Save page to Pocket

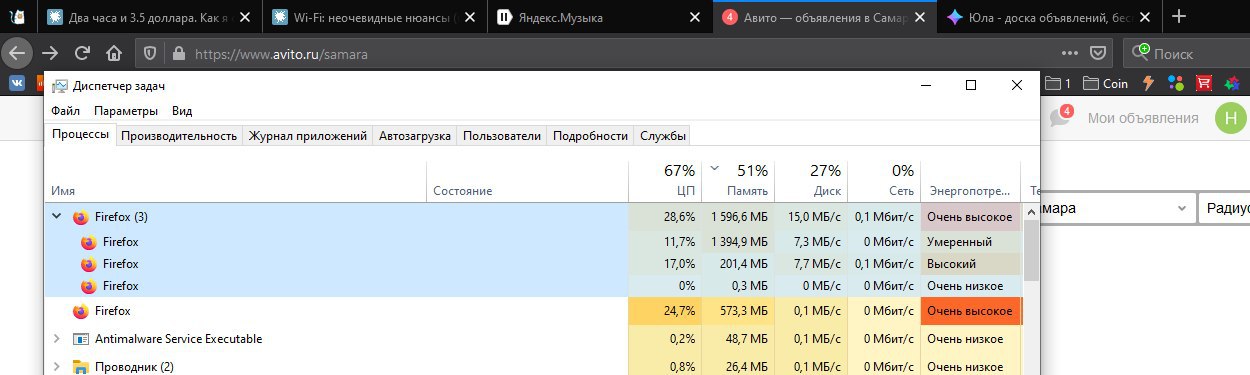1098,53
